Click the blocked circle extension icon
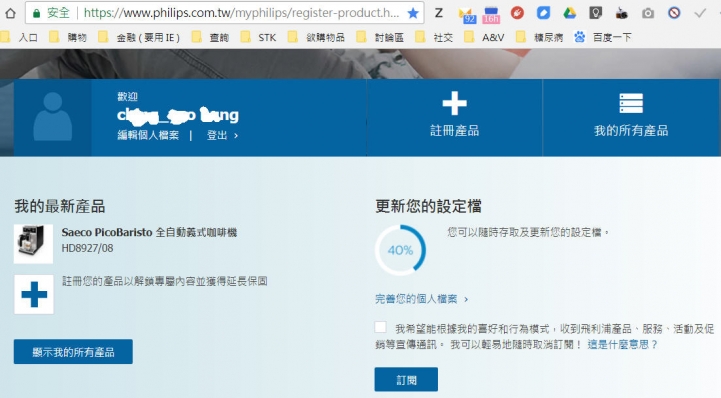The image size is (721, 398). pyautogui.click(x=674, y=13)
